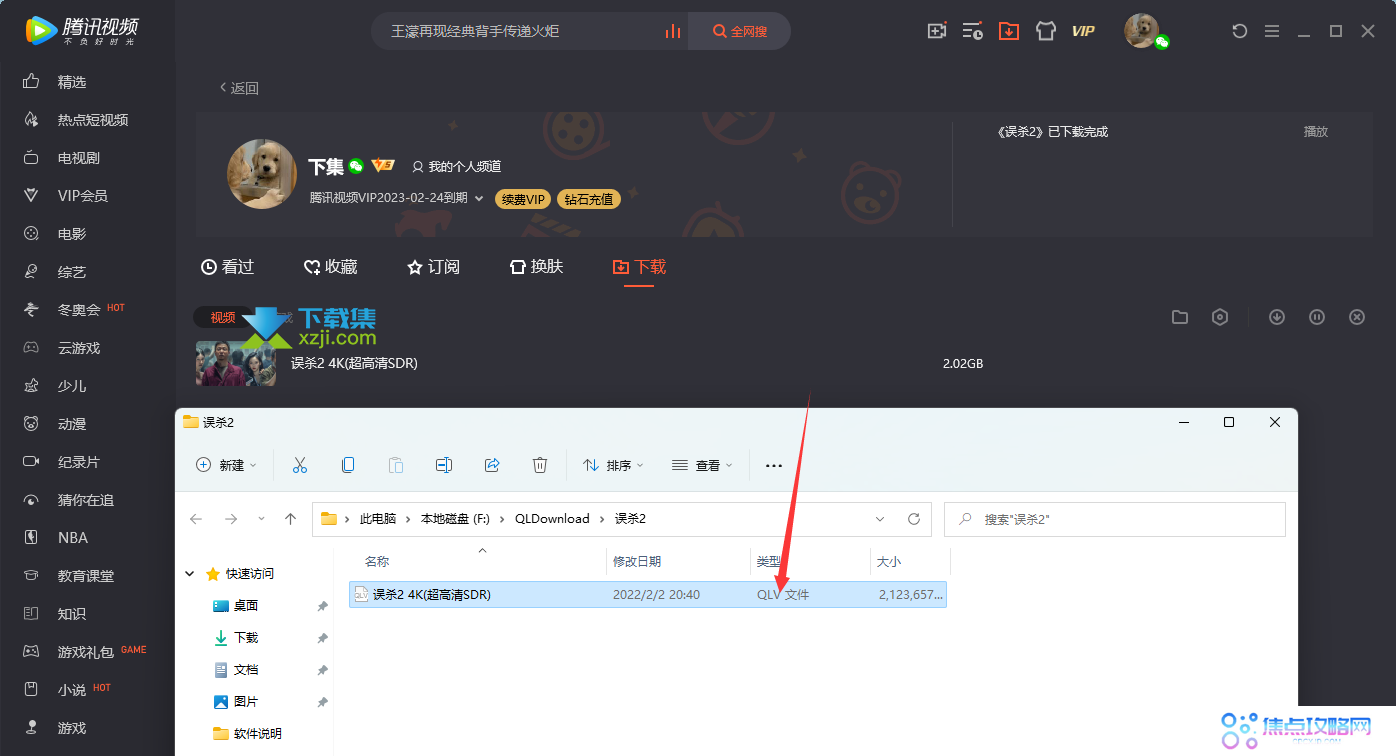Open 小说 sidebar entry

click(x=72, y=690)
